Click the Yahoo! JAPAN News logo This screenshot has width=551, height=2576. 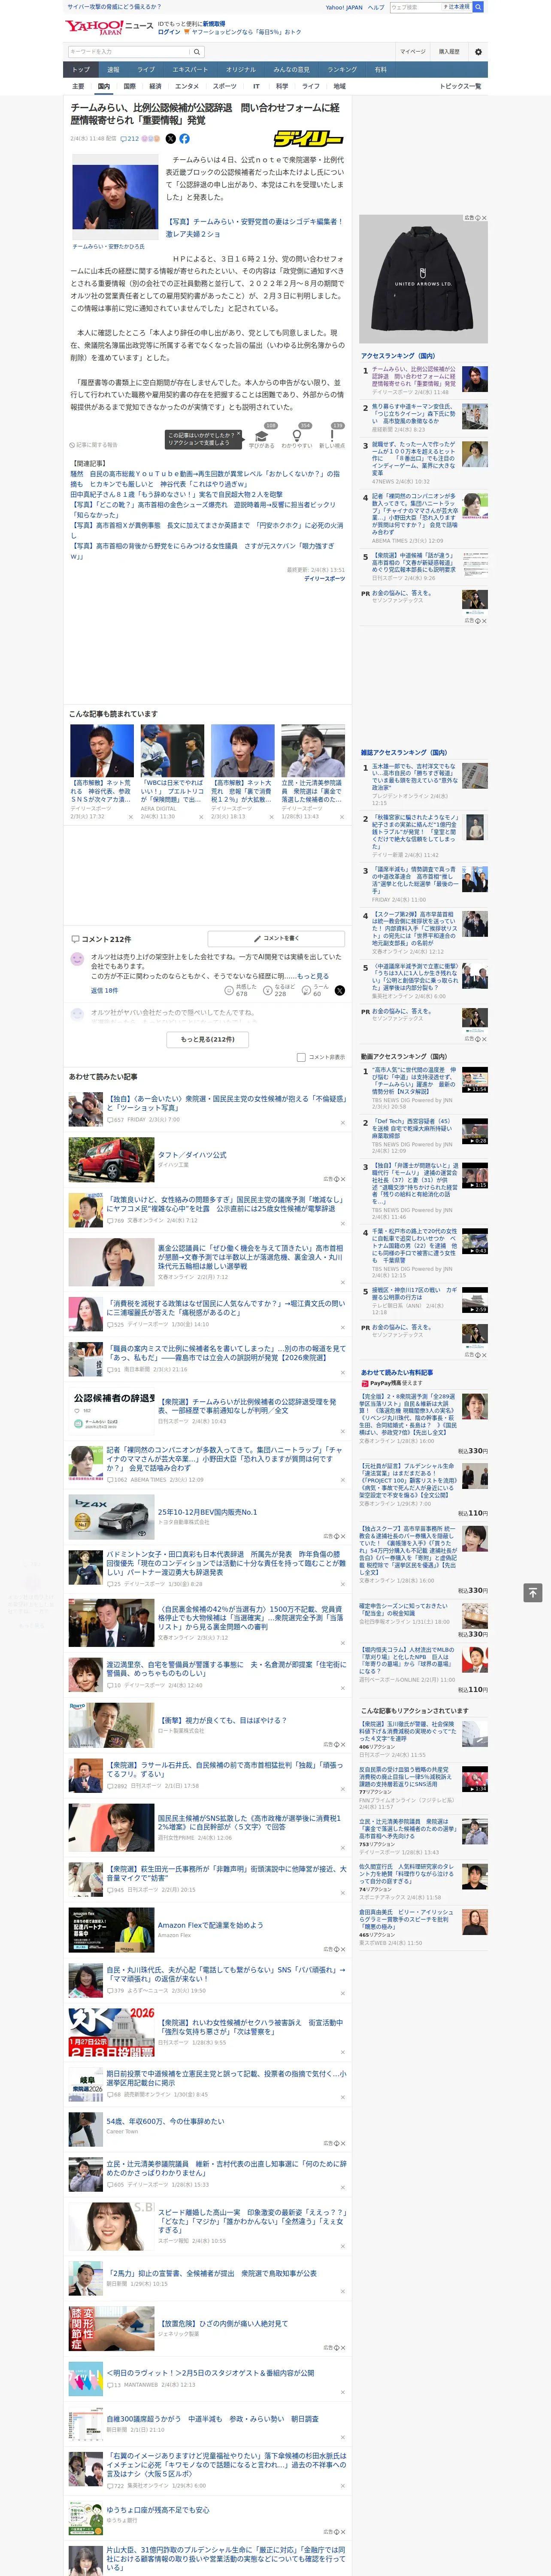(109, 27)
